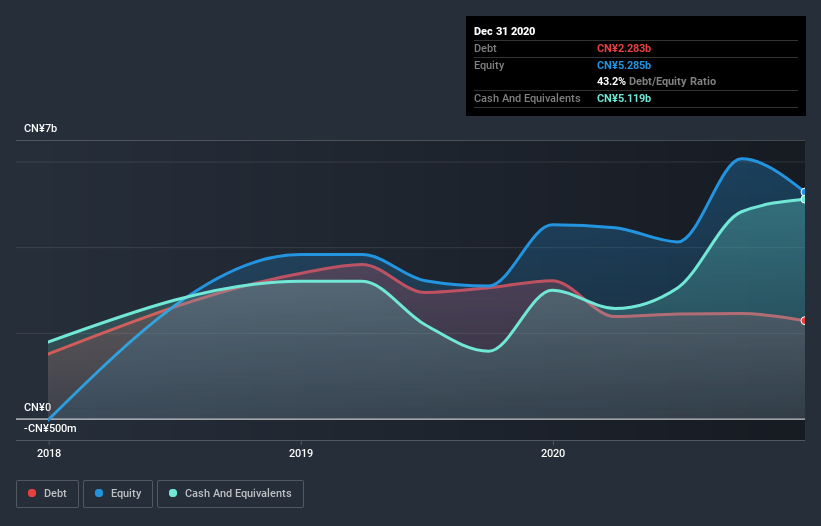This screenshot has height=526, width=821.
Task: Select the 2019 x-axis label
Action: tap(301, 453)
